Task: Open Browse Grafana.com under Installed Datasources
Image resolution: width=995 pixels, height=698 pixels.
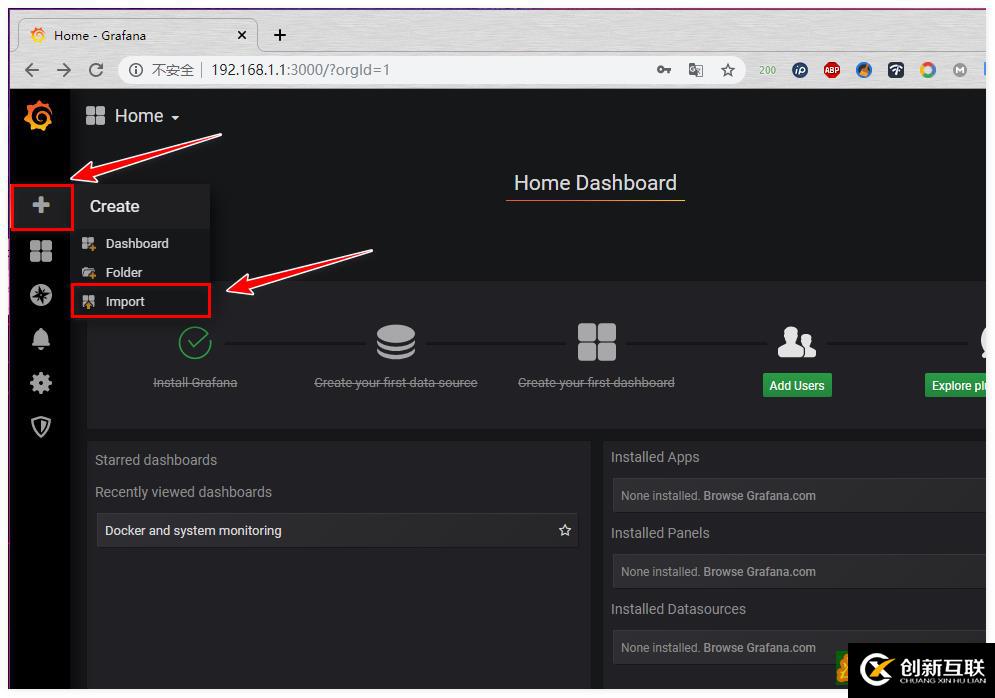Action: [760, 648]
